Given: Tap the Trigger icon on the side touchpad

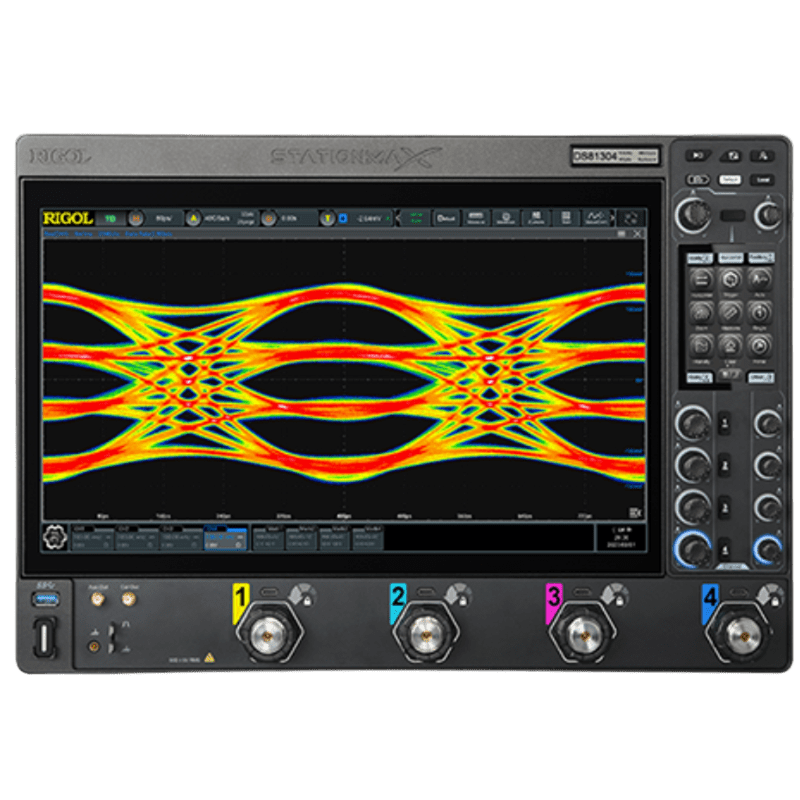Looking at the screenshot, I should 730,280.
